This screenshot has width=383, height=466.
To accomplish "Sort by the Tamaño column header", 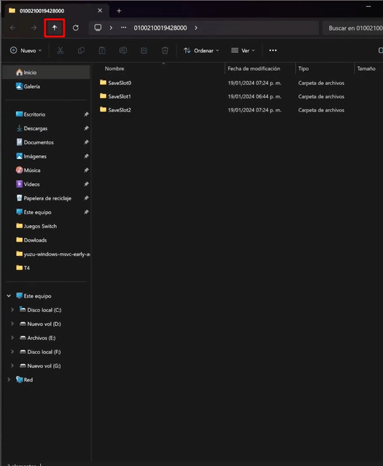I will click(x=367, y=69).
